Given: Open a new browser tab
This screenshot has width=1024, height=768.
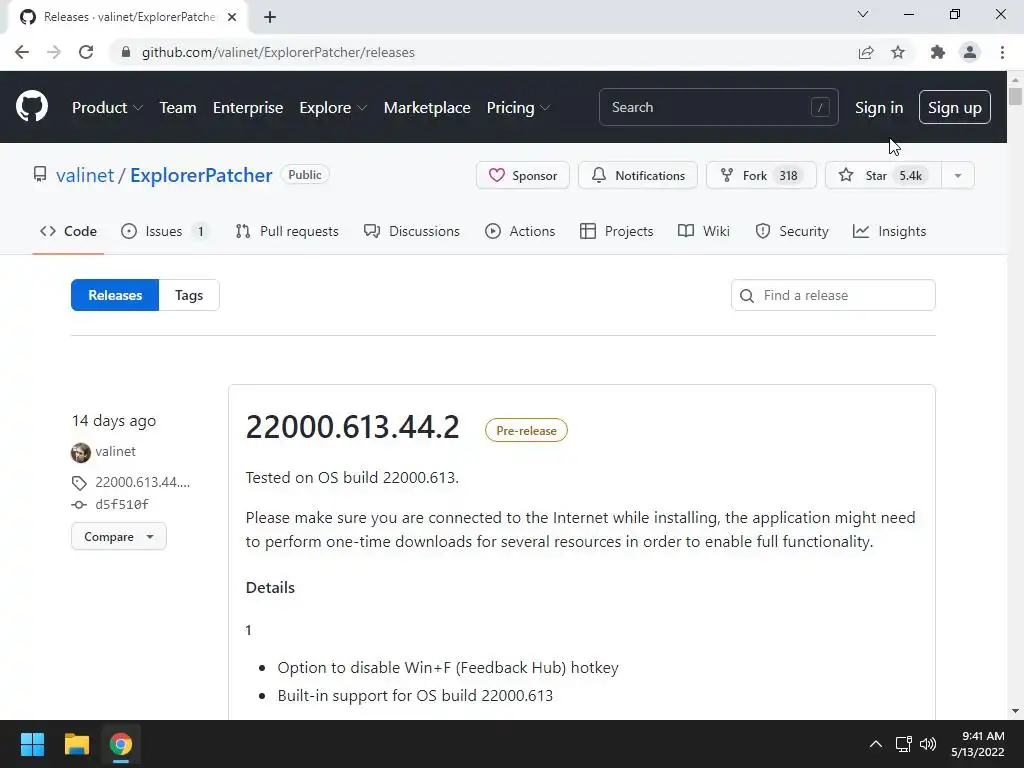Looking at the screenshot, I should pyautogui.click(x=270, y=17).
